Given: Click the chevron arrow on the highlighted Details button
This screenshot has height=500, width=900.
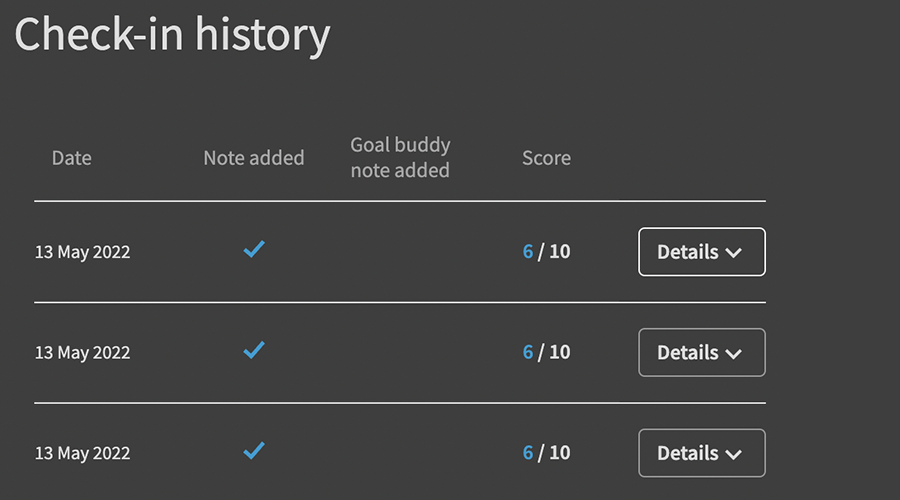Looking at the screenshot, I should (x=734, y=253).
